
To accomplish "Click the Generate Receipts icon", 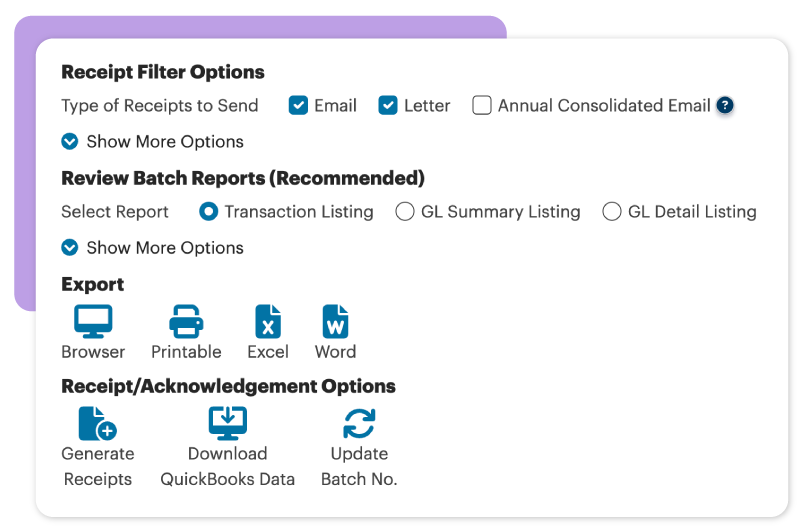I will tap(97, 423).
